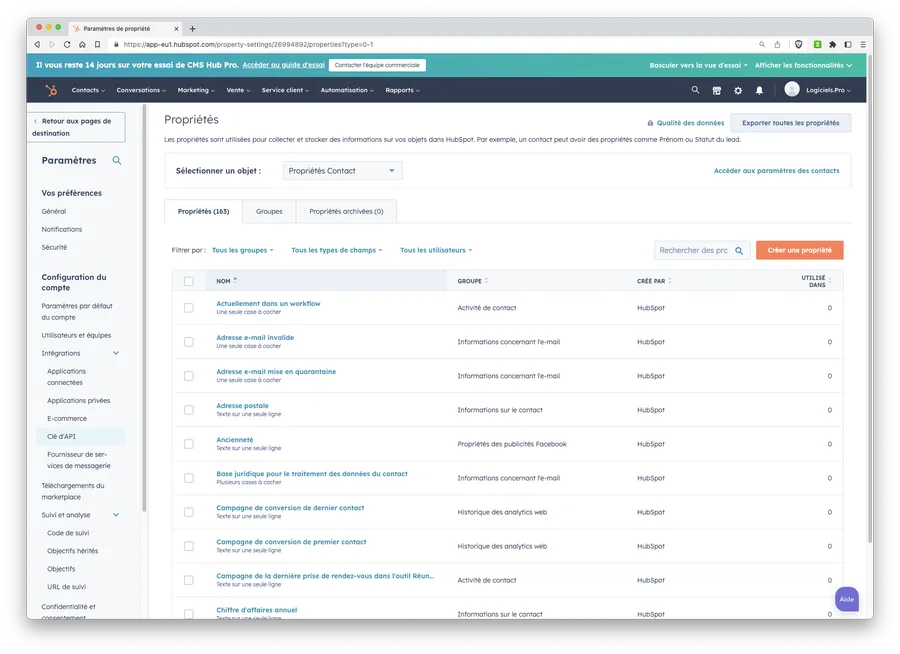900x654 pixels.
Task: Click the Rechercher des propriétés search field
Action: [x=693, y=251]
